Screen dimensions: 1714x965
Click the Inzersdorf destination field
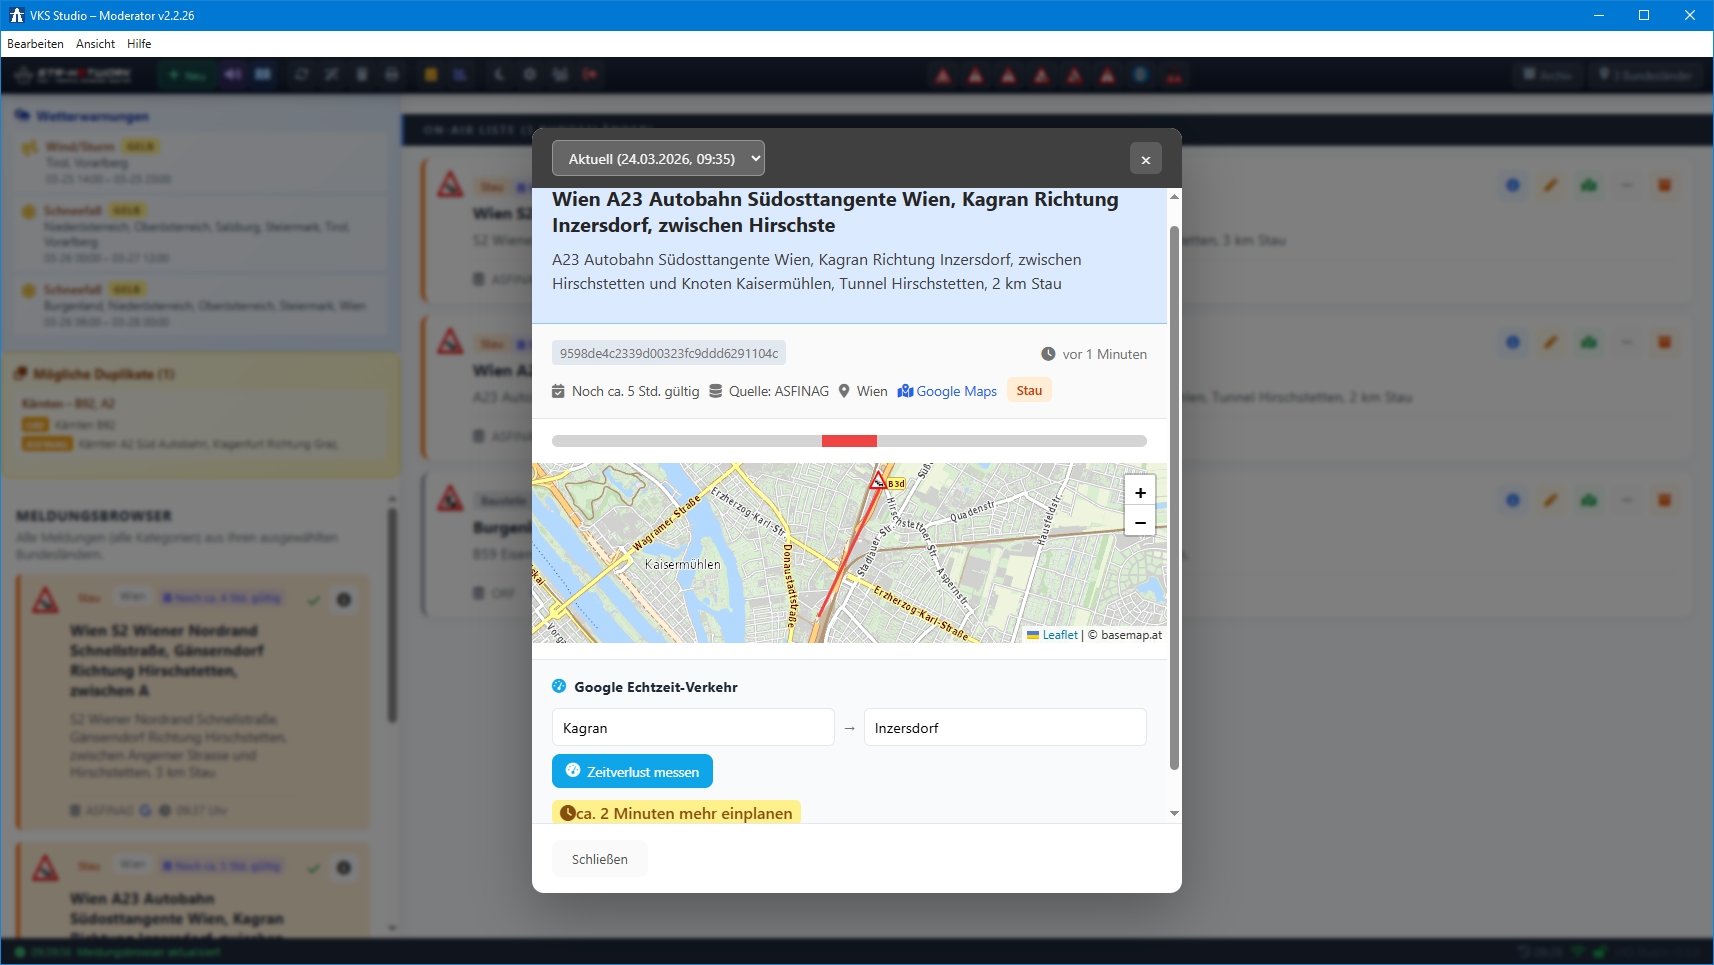coord(1004,727)
